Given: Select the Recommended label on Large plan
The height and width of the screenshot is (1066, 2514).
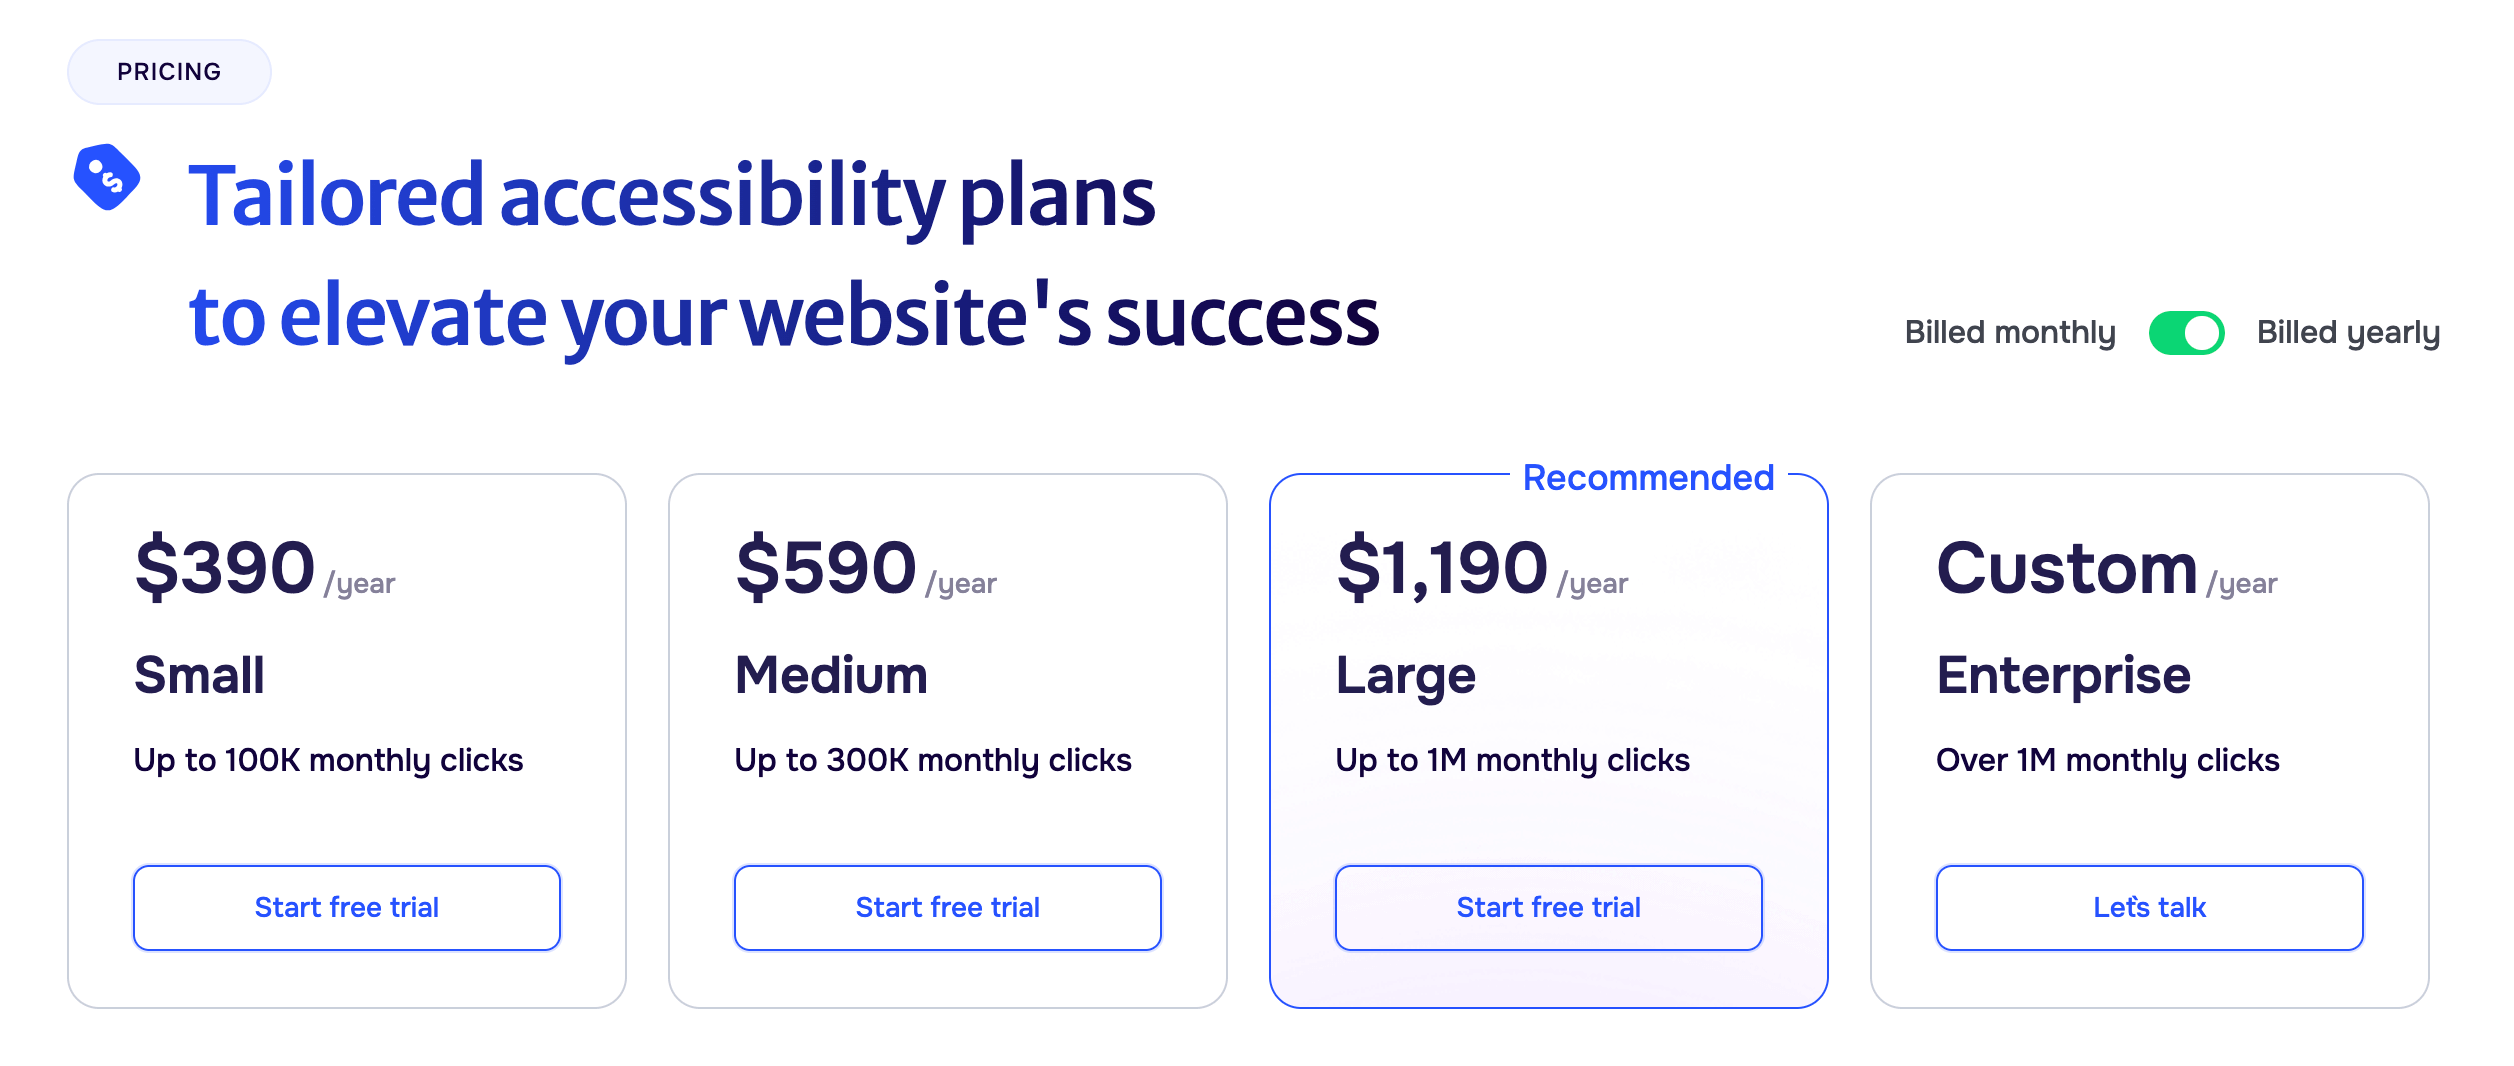Looking at the screenshot, I should coord(1648,477).
